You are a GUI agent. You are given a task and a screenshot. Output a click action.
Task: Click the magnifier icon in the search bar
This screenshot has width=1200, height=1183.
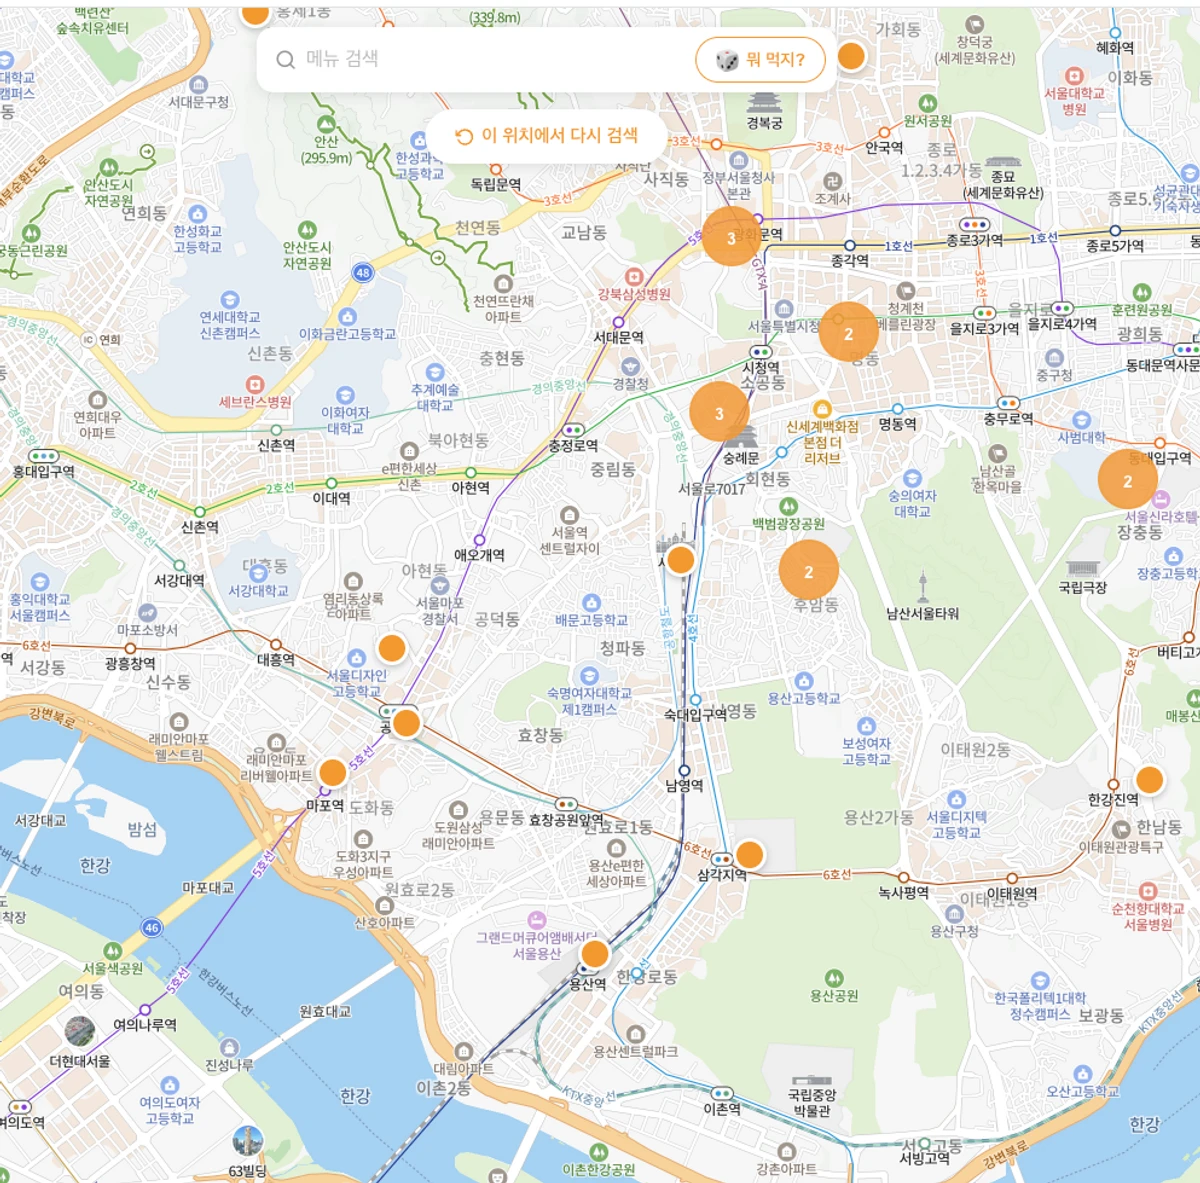[285, 60]
